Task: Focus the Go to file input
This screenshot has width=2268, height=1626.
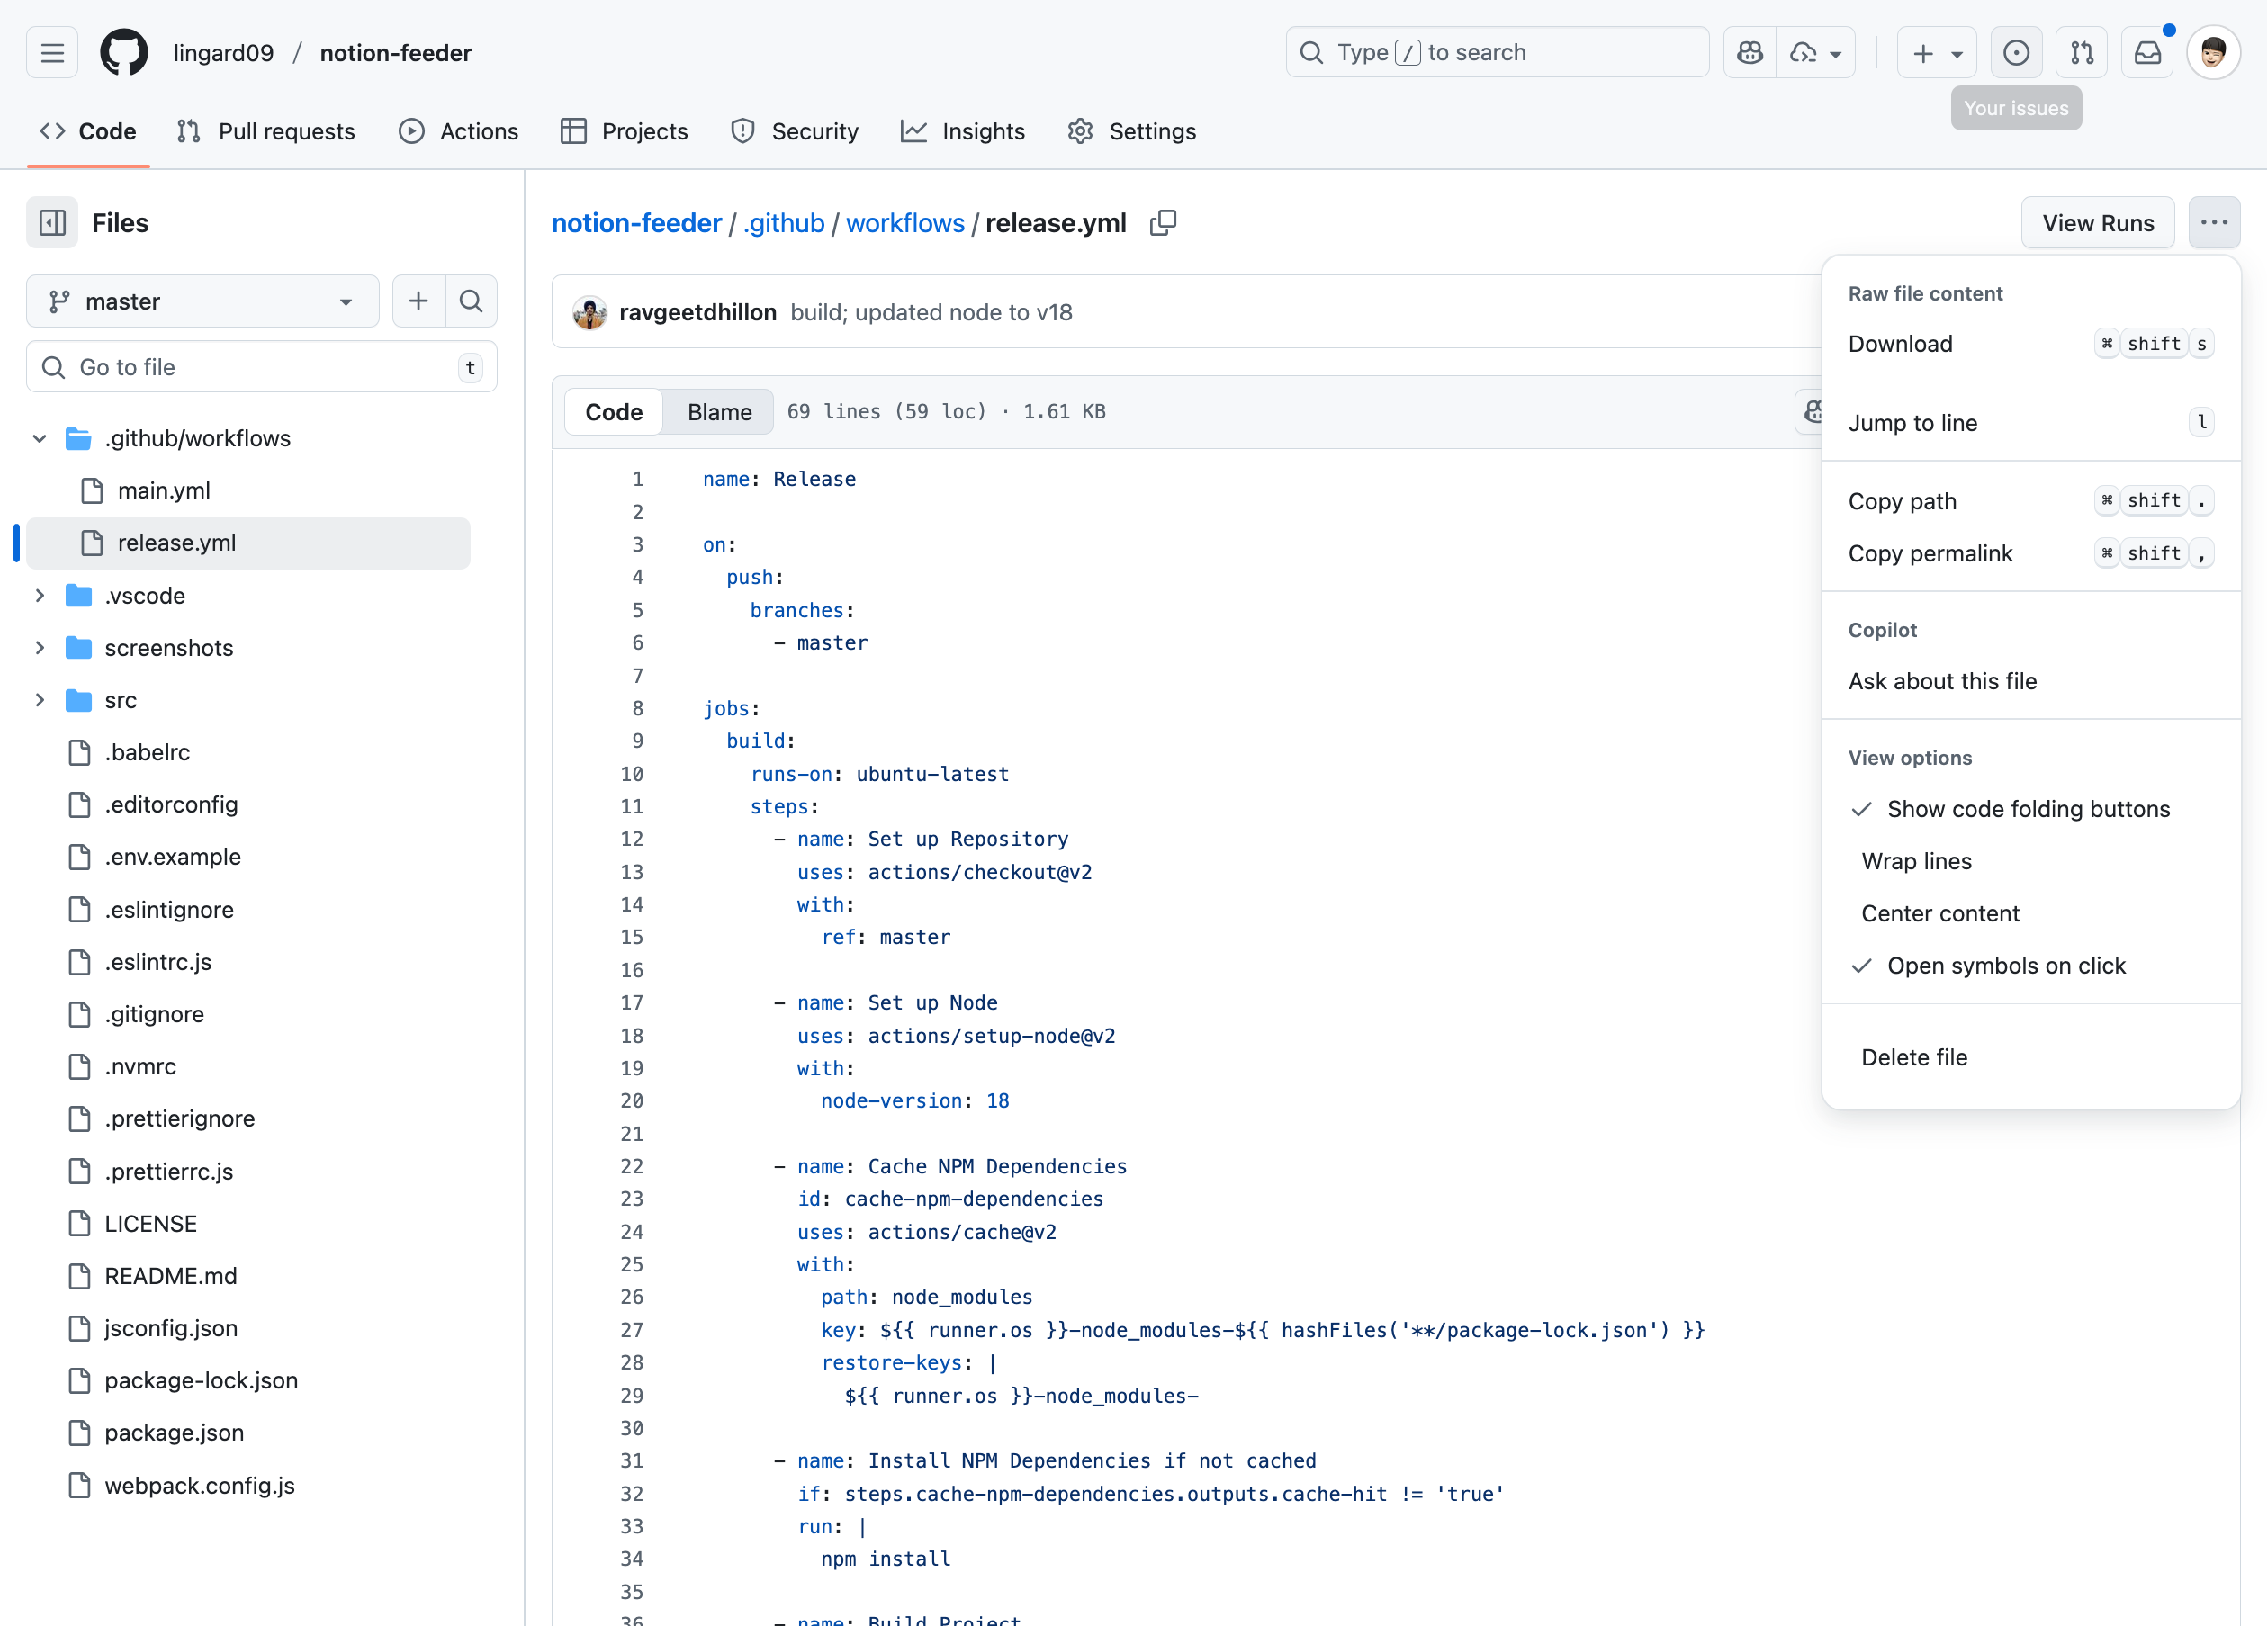Action: [262, 367]
